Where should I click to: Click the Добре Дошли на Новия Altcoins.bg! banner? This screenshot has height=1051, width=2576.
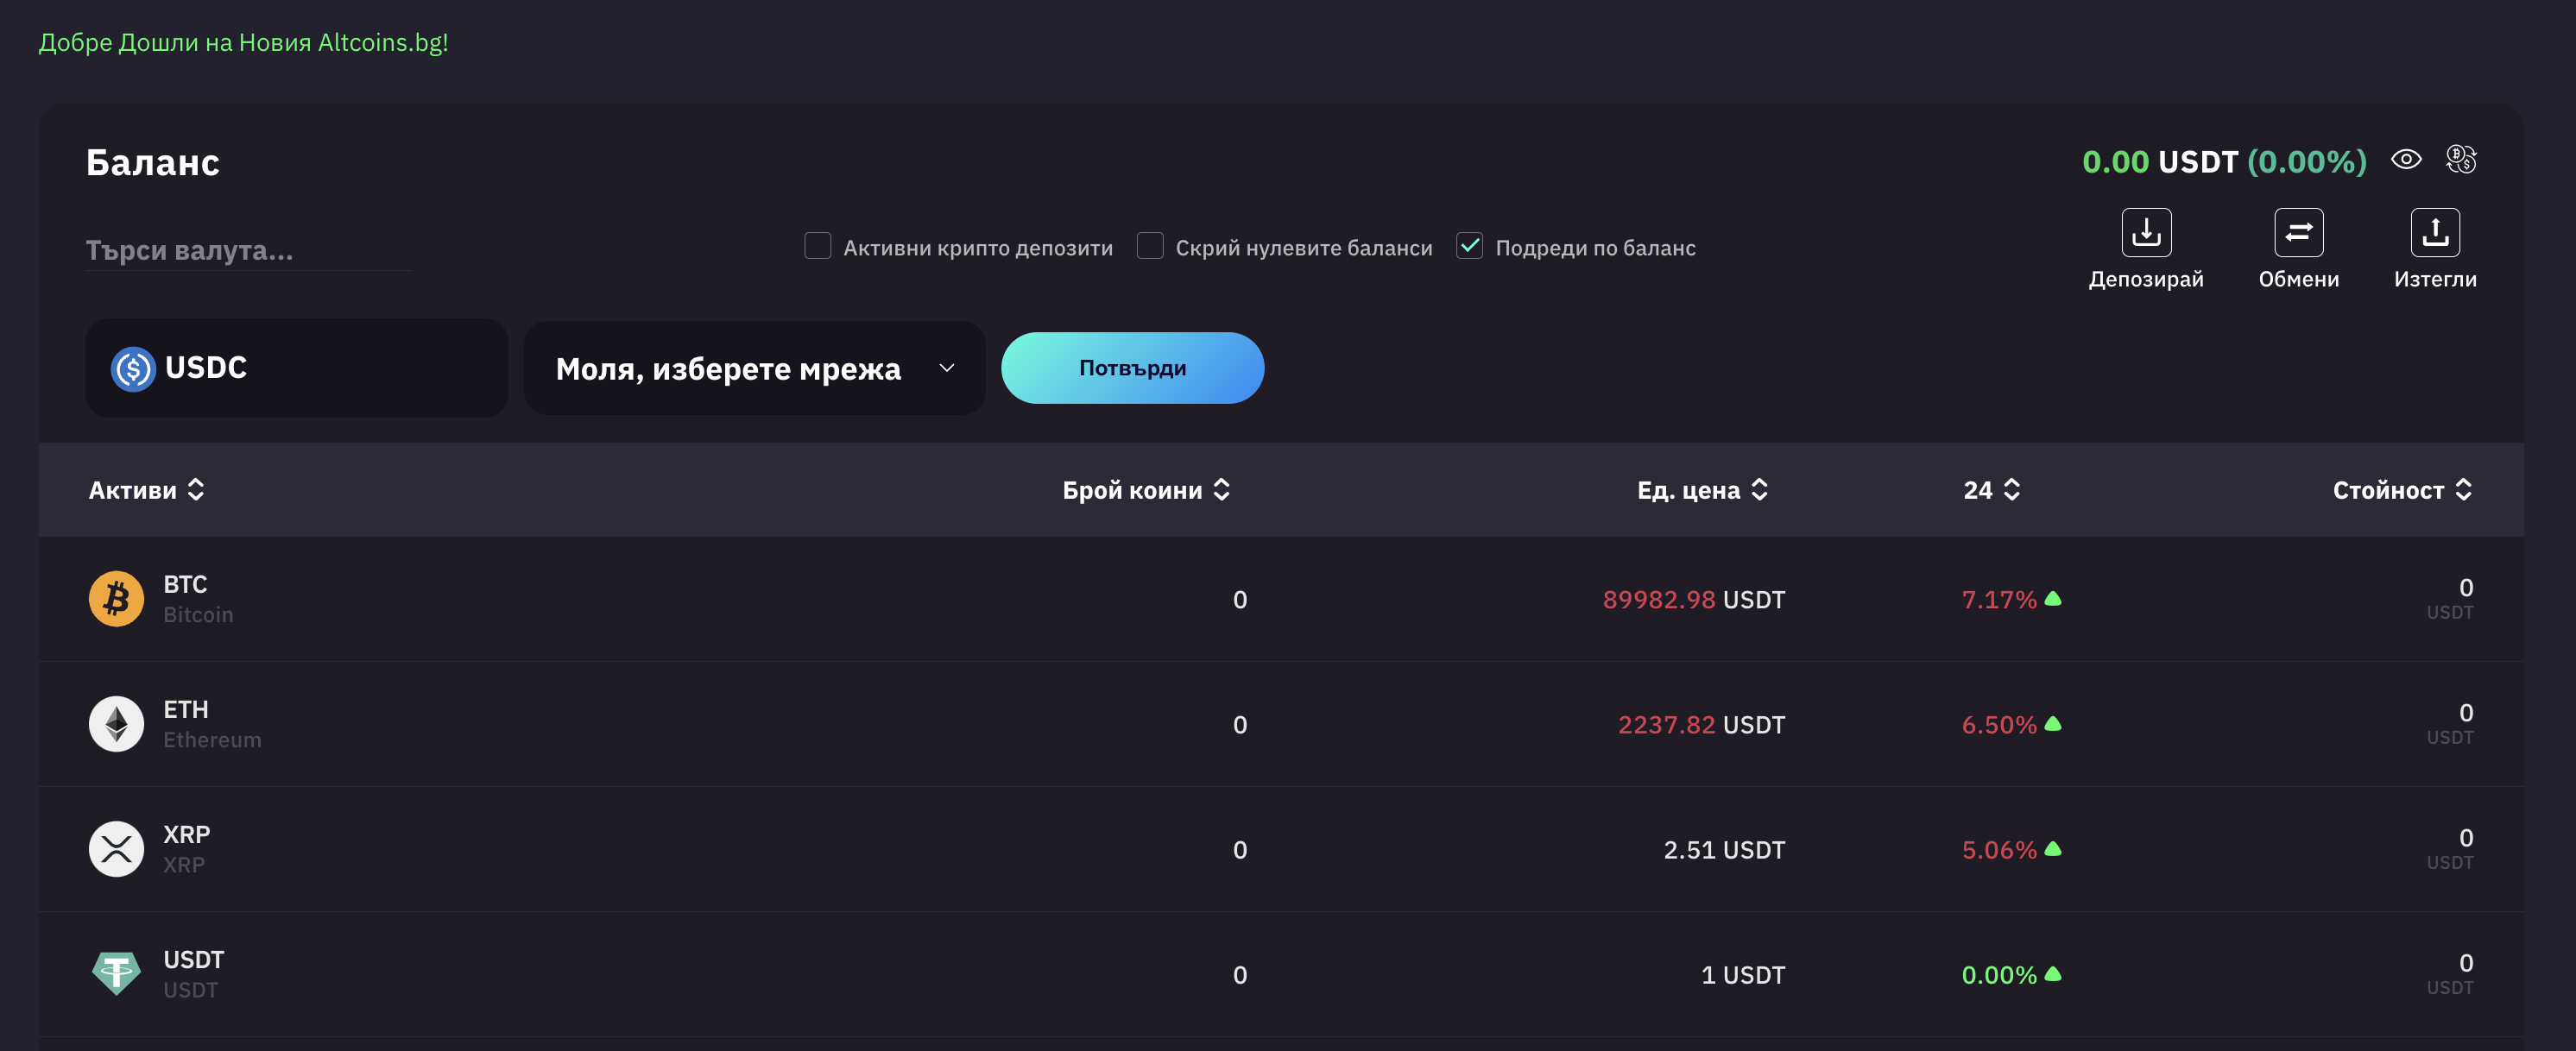[x=243, y=43]
